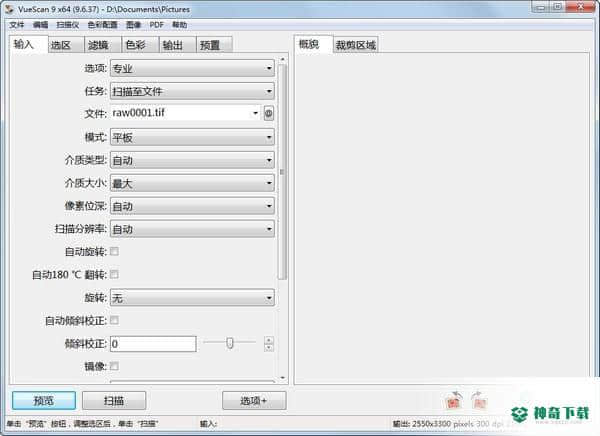
Task: Open the 帮助 menu
Action: (179, 25)
